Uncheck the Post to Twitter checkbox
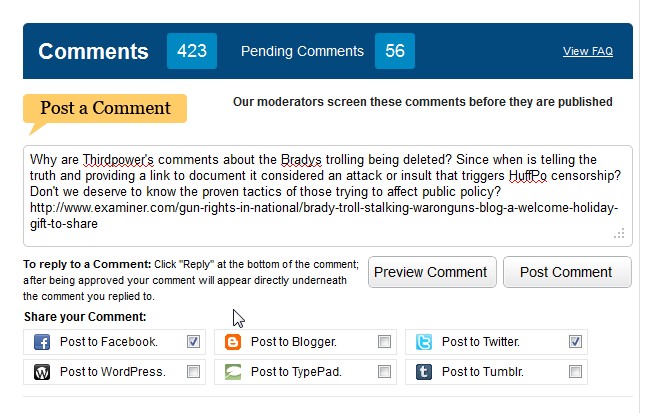 click(575, 342)
